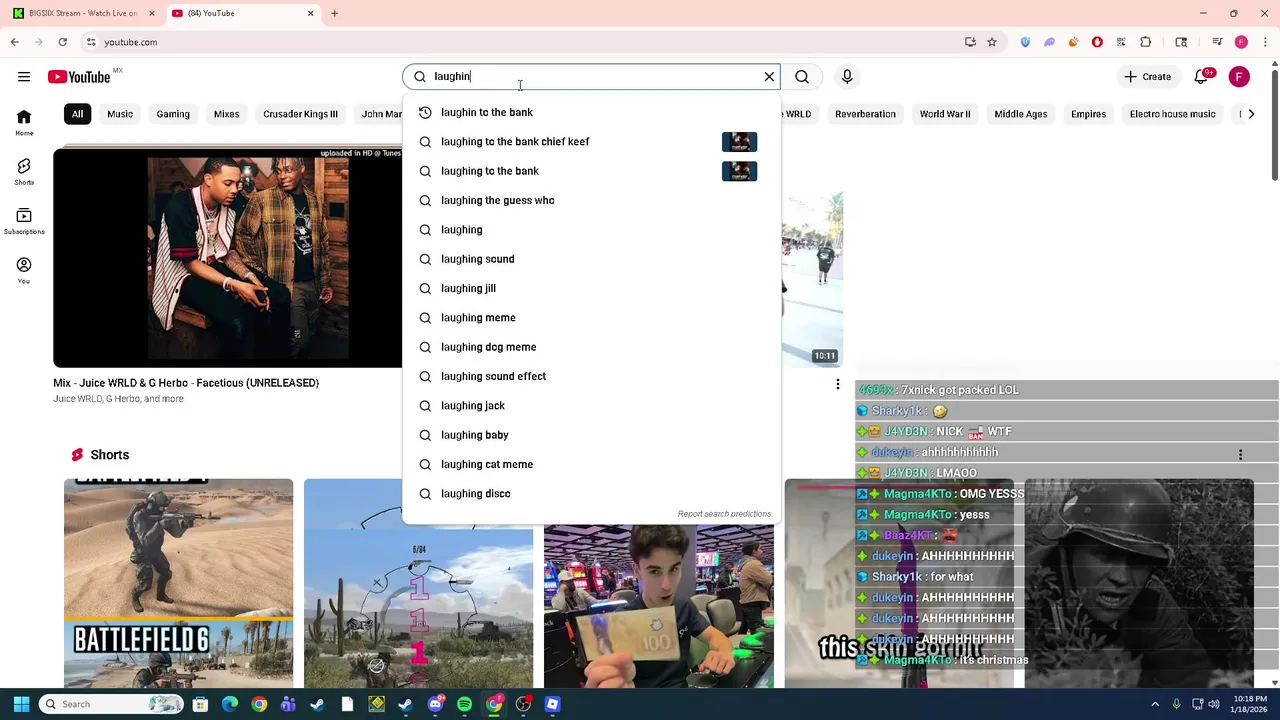The width and height of the screenshot is (1280, 720).
Task: Click 'Report search predictions' link
Action: (724, 514)
